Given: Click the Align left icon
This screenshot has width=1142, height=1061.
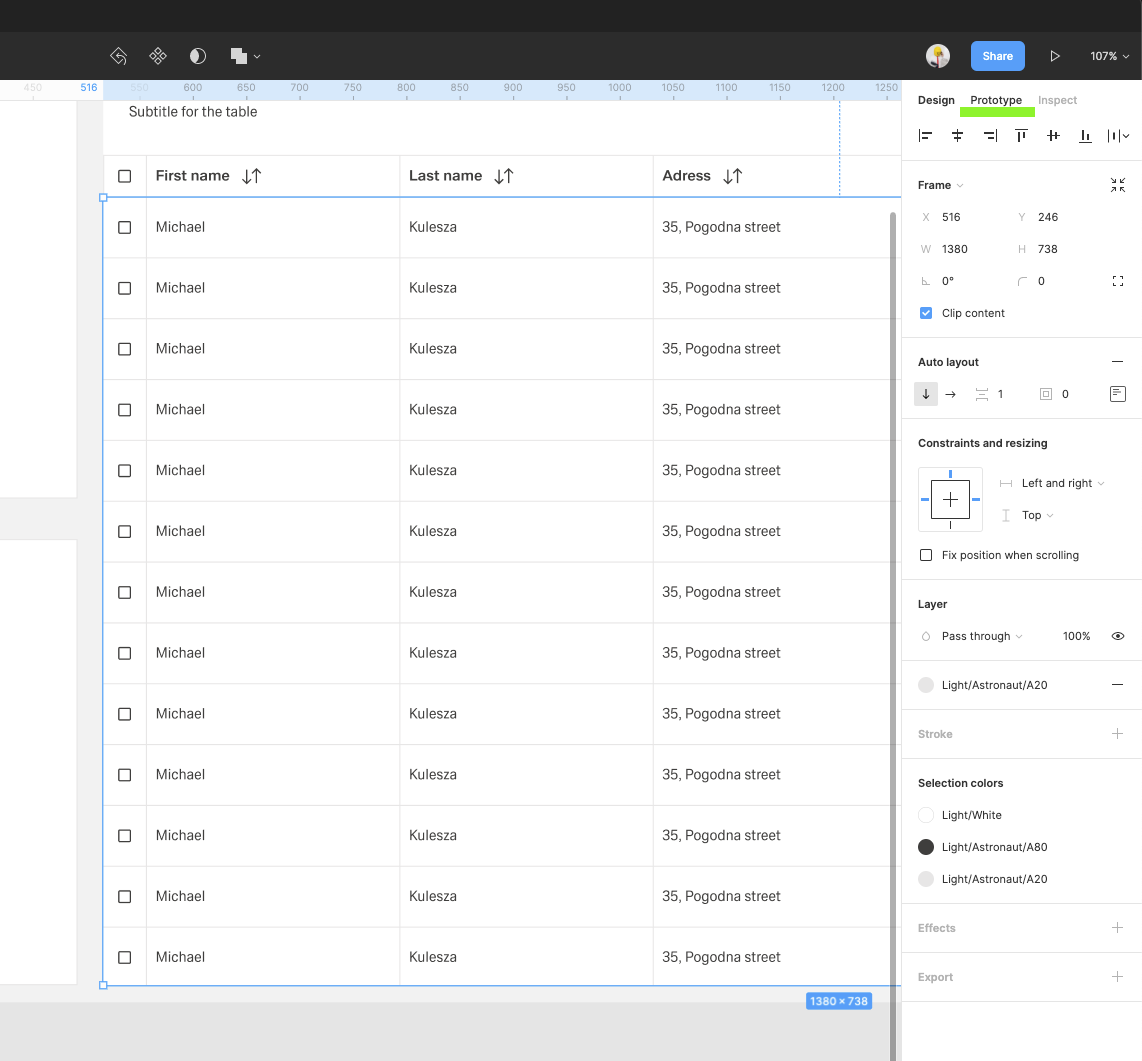Looking at the screenshot, I should pos(926,136).
